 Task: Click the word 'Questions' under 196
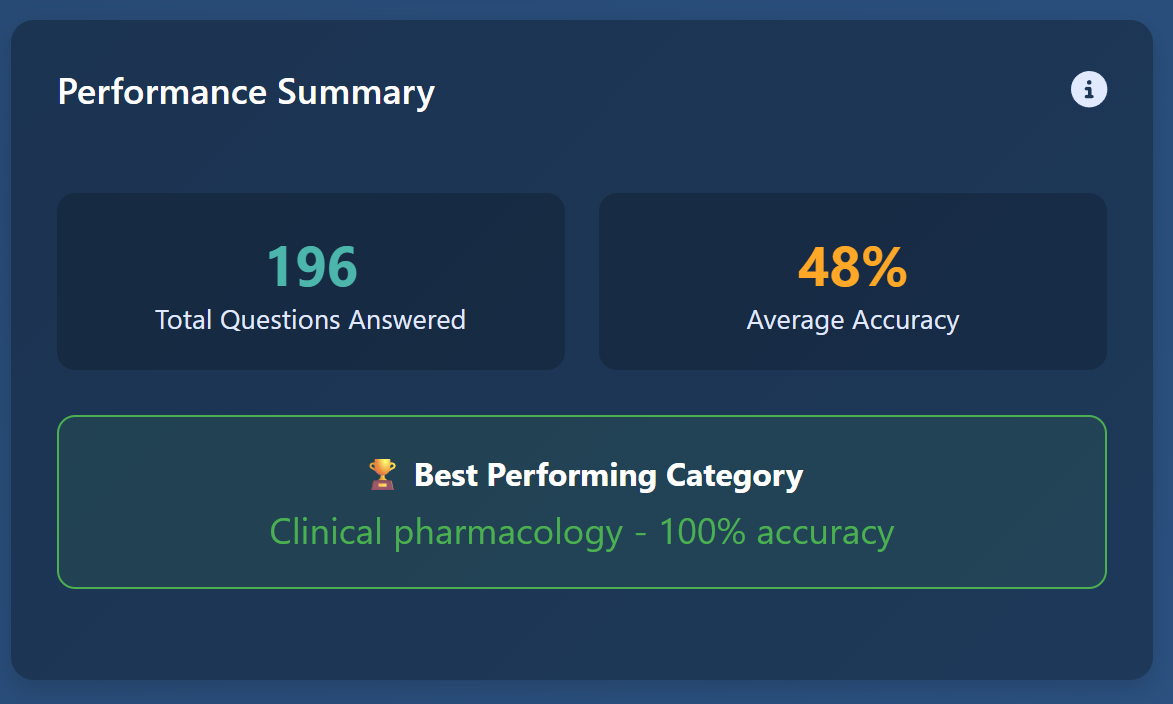click(281, 320)
